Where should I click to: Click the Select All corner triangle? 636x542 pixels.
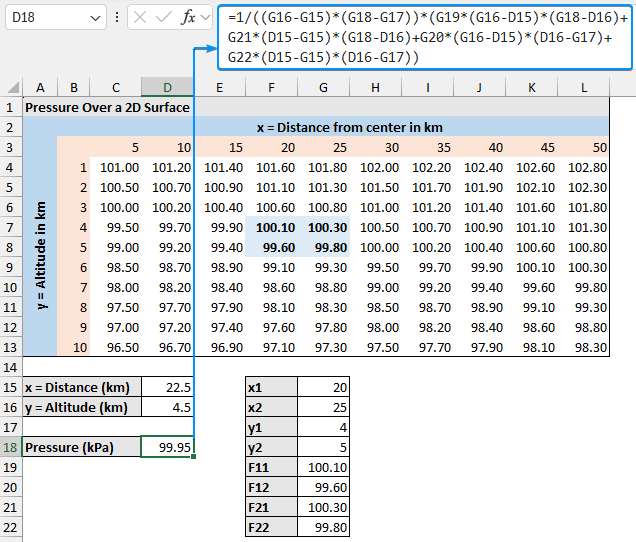tap(13, 87)
